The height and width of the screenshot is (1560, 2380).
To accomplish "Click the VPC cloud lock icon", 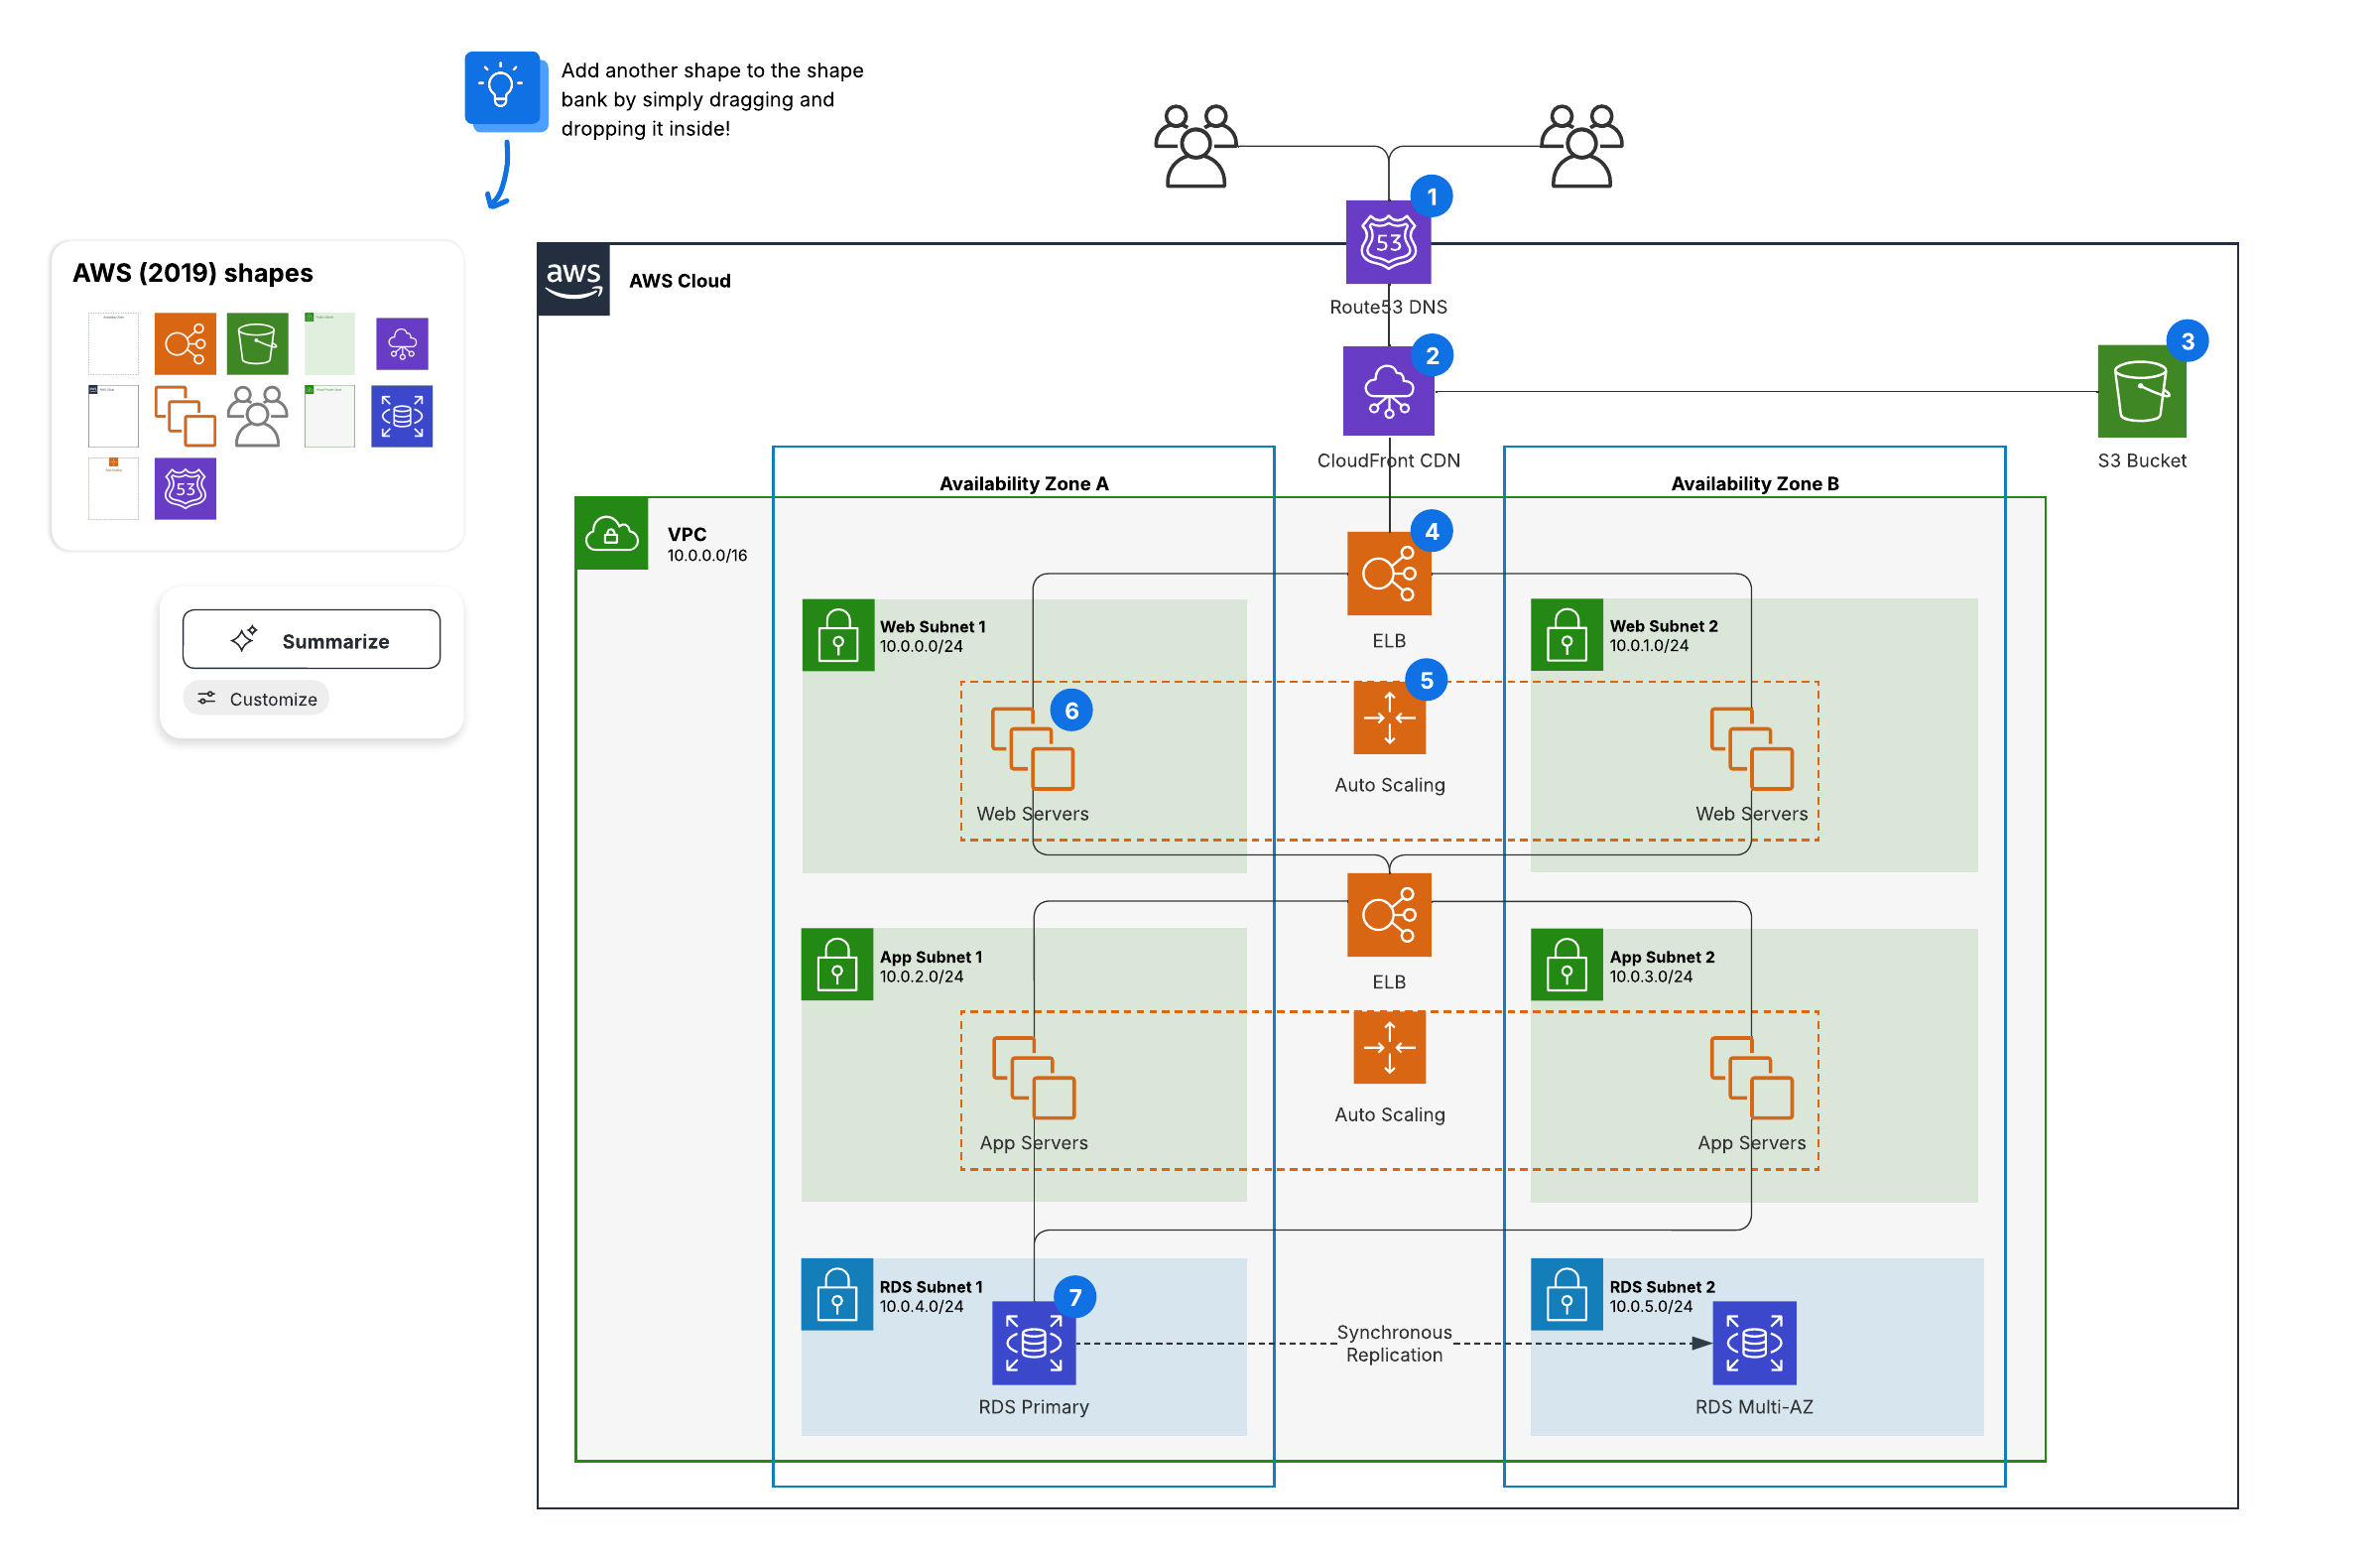I will tap(612, 535).
